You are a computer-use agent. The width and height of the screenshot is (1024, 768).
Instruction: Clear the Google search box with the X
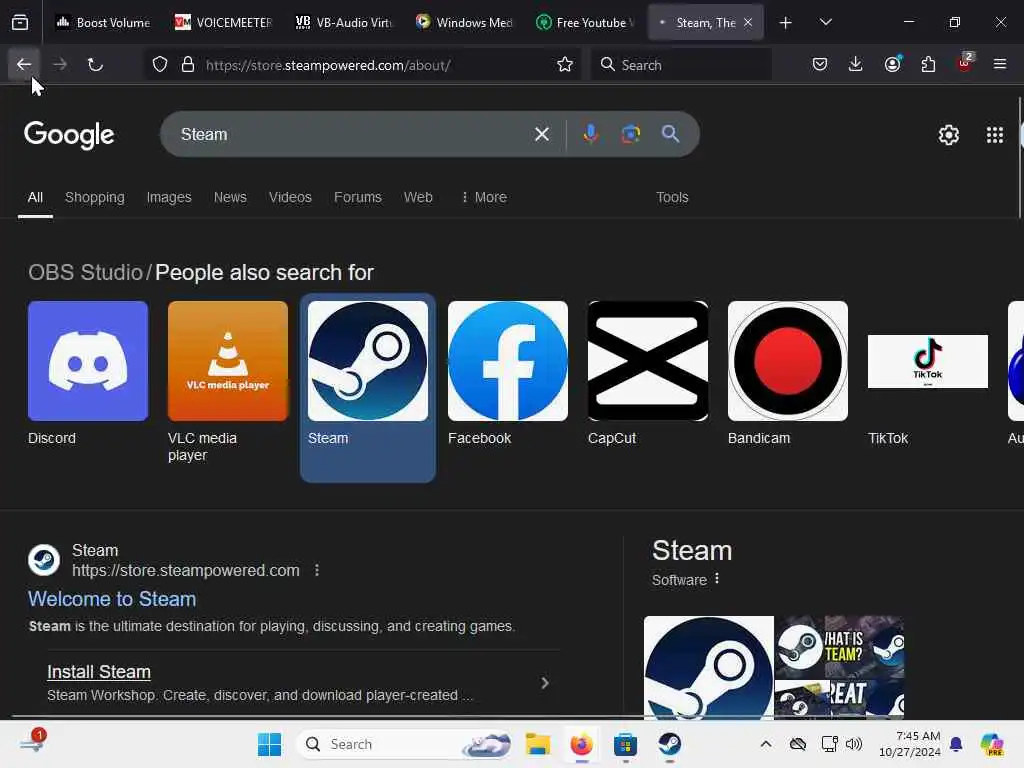click(x=541, y=135)
